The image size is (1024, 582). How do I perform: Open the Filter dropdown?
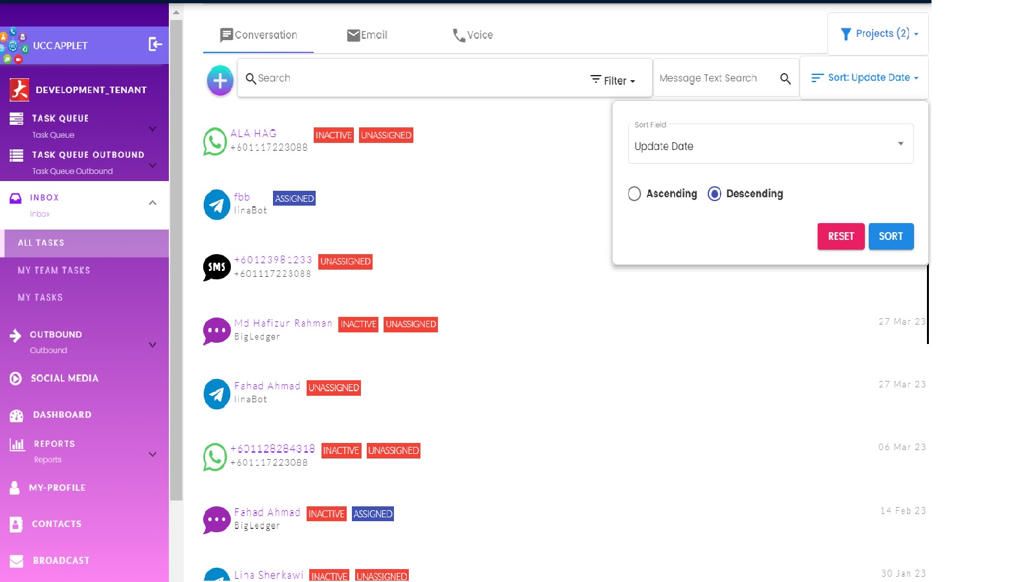[x=613, y=80]
